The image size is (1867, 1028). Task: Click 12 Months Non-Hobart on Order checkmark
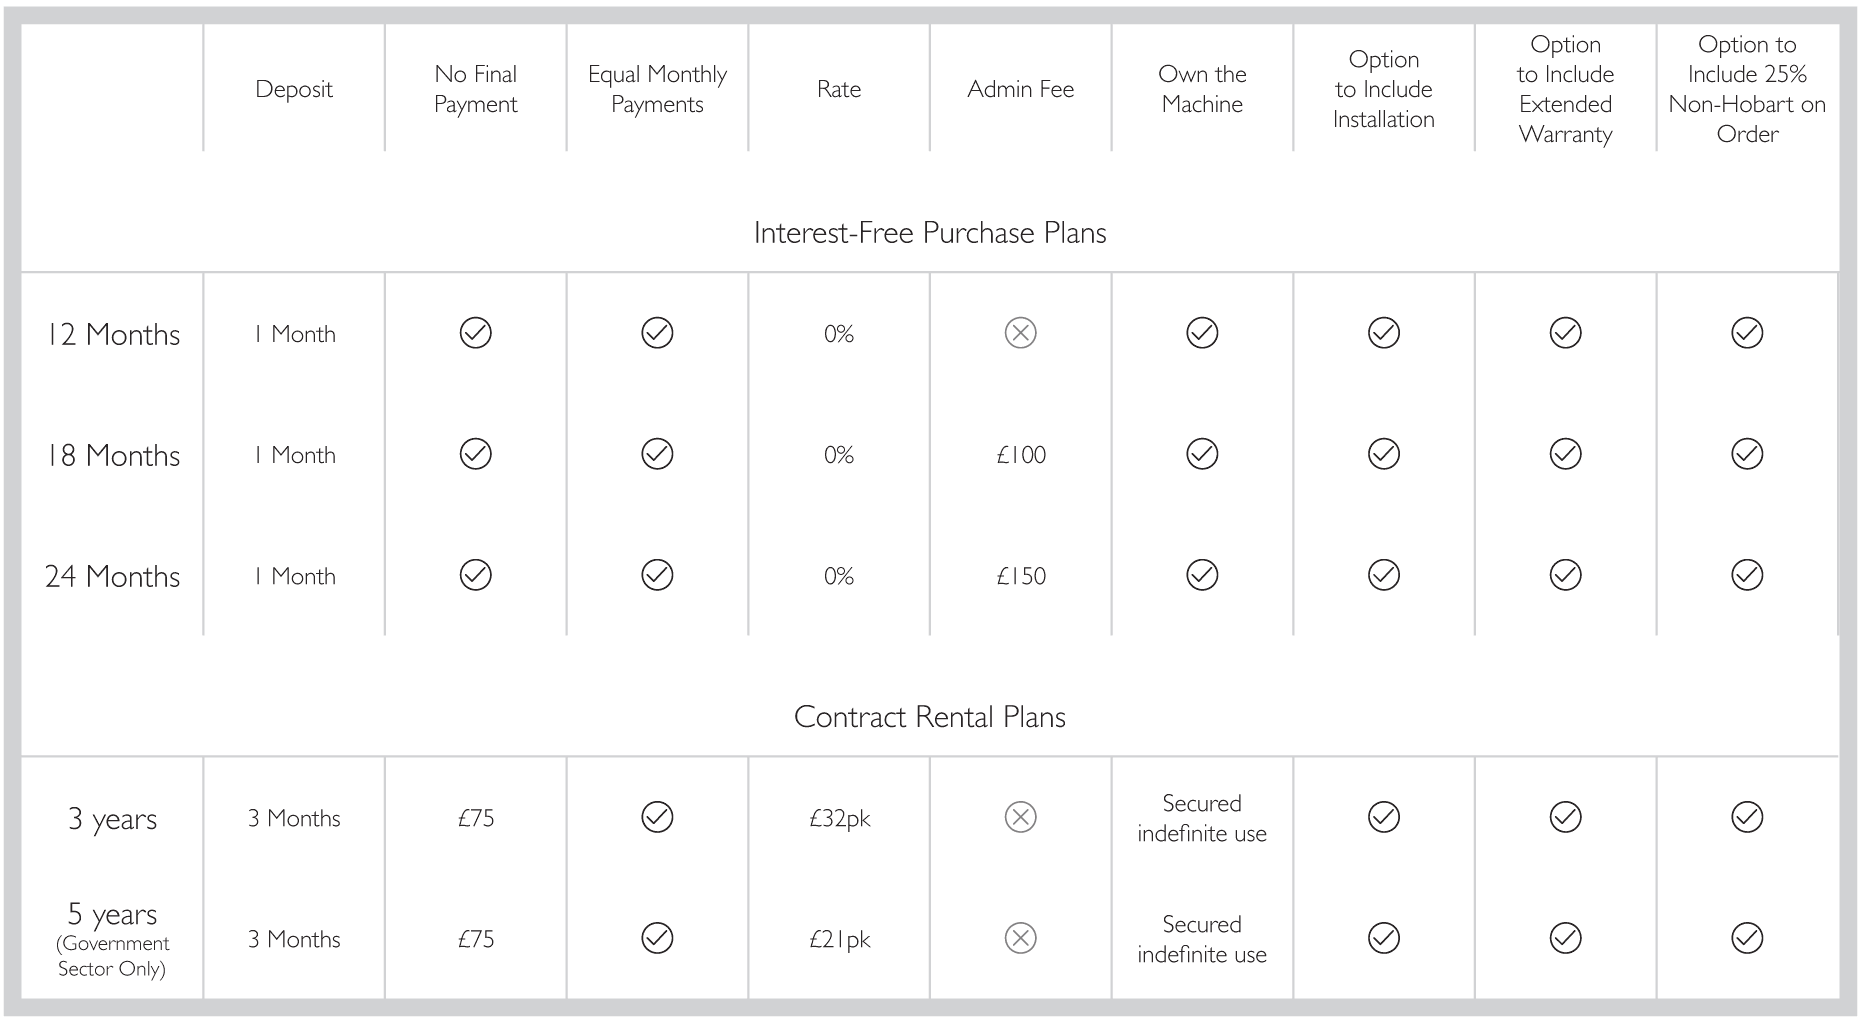pyautogui.click(x=1747, y=333)
